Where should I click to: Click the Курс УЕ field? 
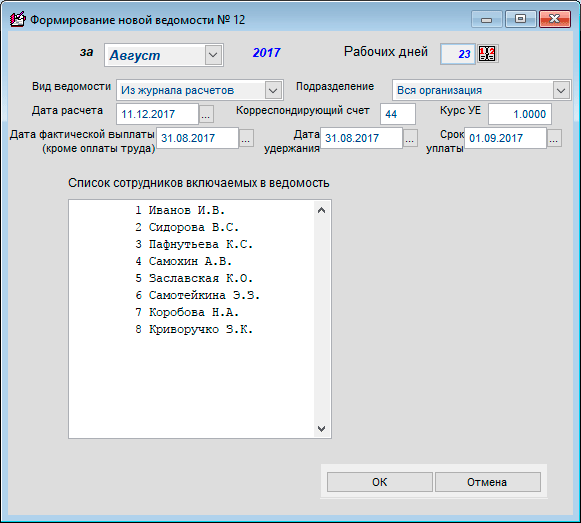519,114
